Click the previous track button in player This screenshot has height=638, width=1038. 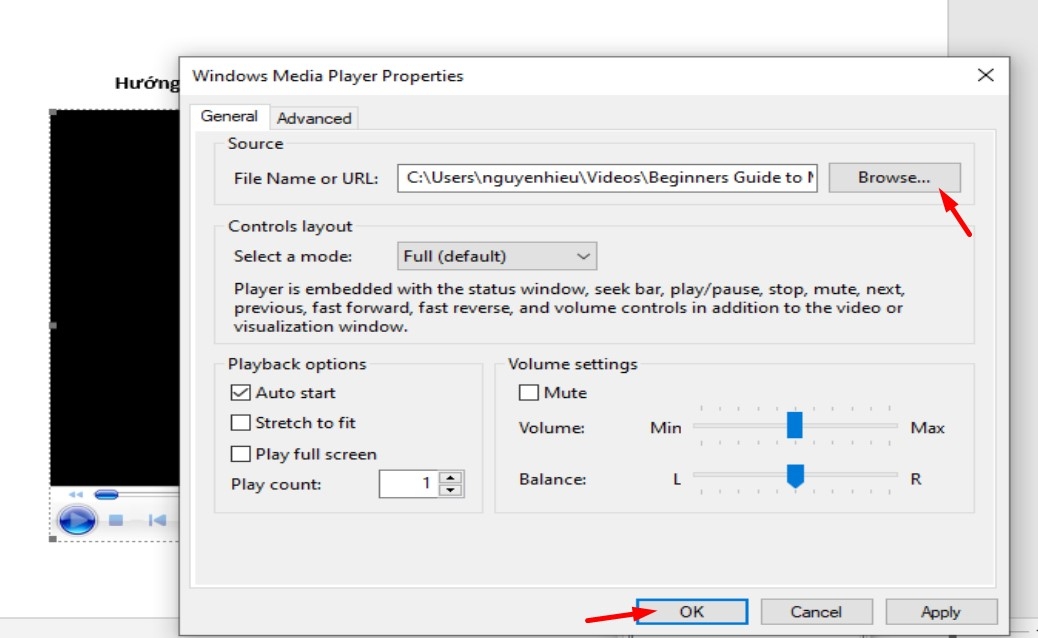(157, 520)
